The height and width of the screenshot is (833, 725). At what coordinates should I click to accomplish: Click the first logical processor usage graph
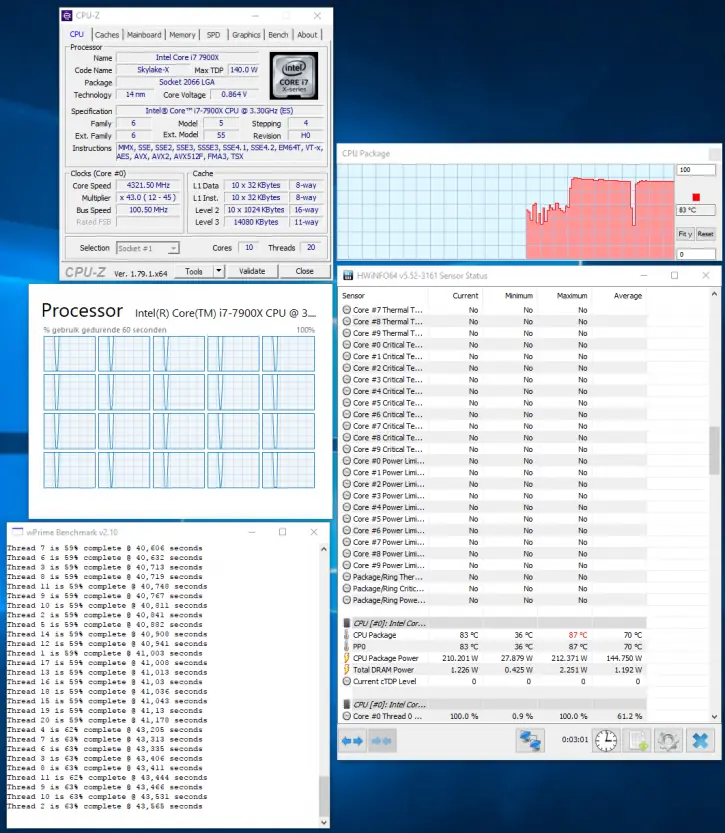[x=70, y=354]
